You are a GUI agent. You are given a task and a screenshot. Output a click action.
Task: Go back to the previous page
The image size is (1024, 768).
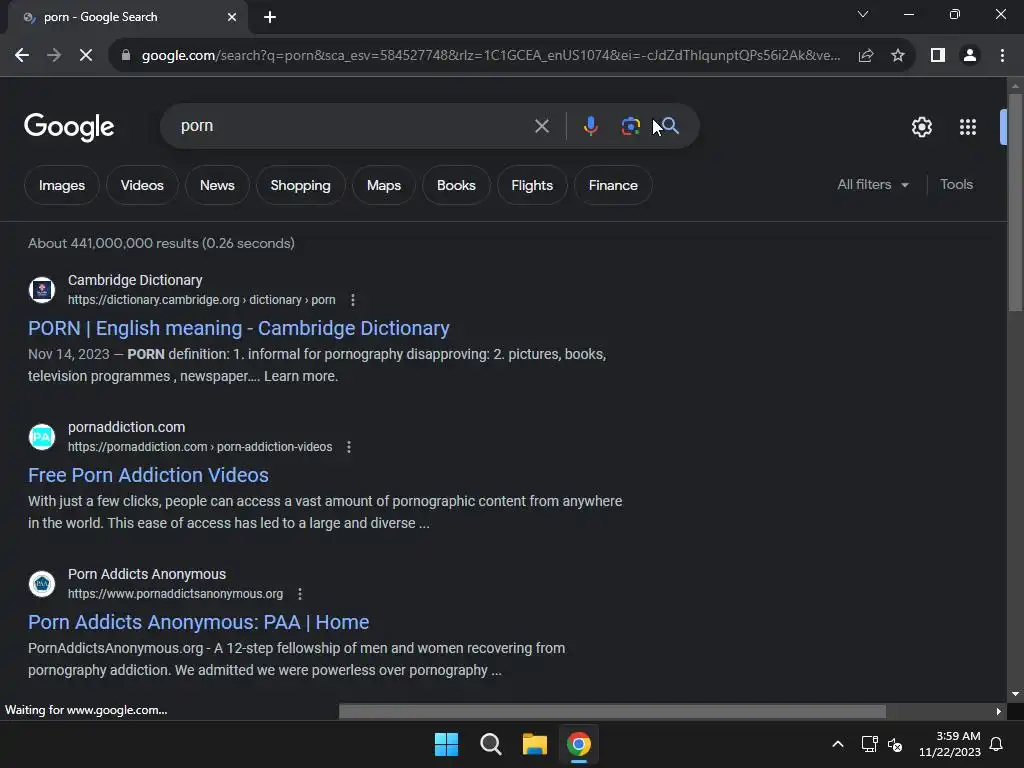click(x=22, y=56)
